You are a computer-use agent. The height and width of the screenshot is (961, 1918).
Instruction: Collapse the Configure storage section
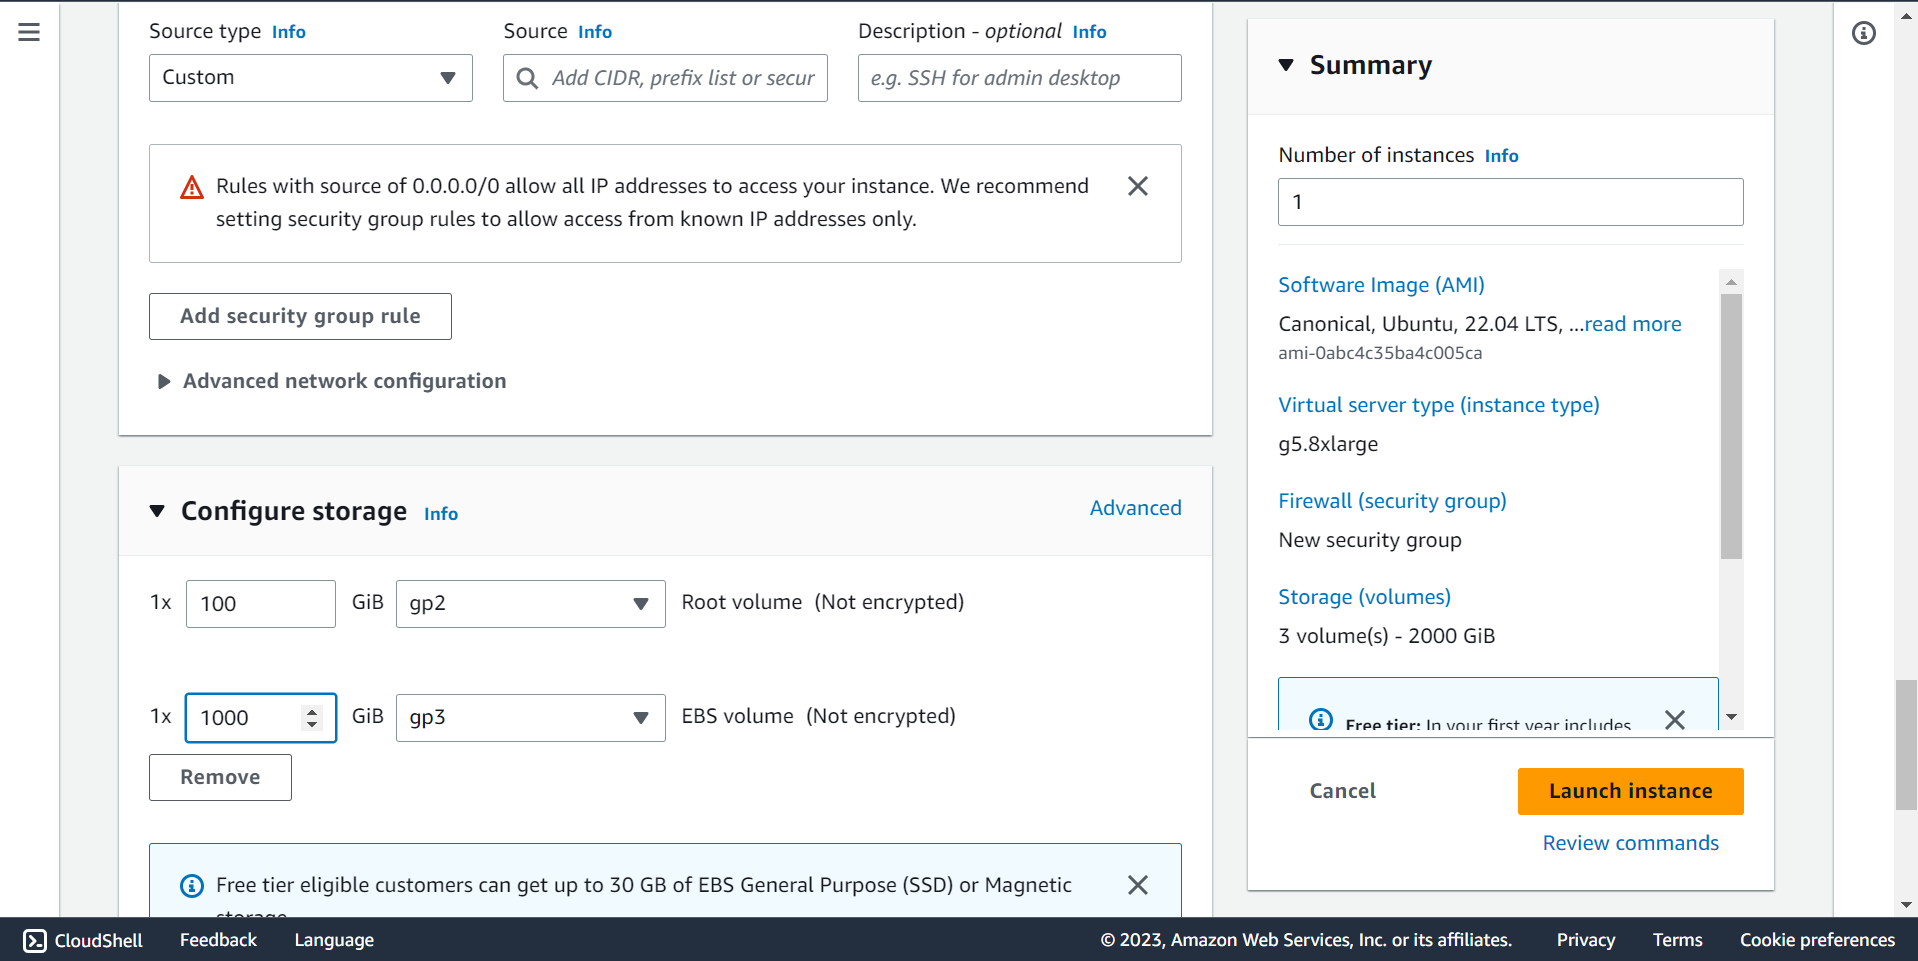pos(157,511)
